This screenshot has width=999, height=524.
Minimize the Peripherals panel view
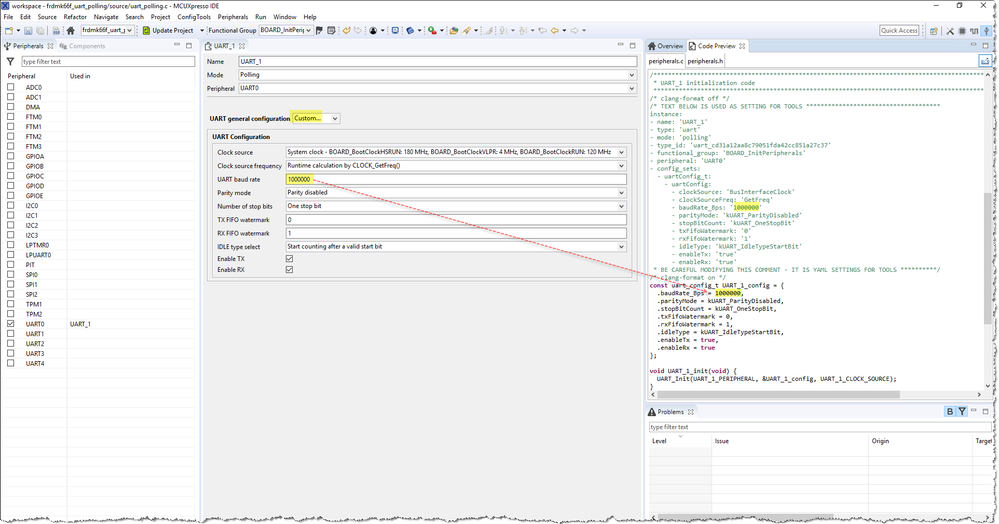(x=177, y=46)
